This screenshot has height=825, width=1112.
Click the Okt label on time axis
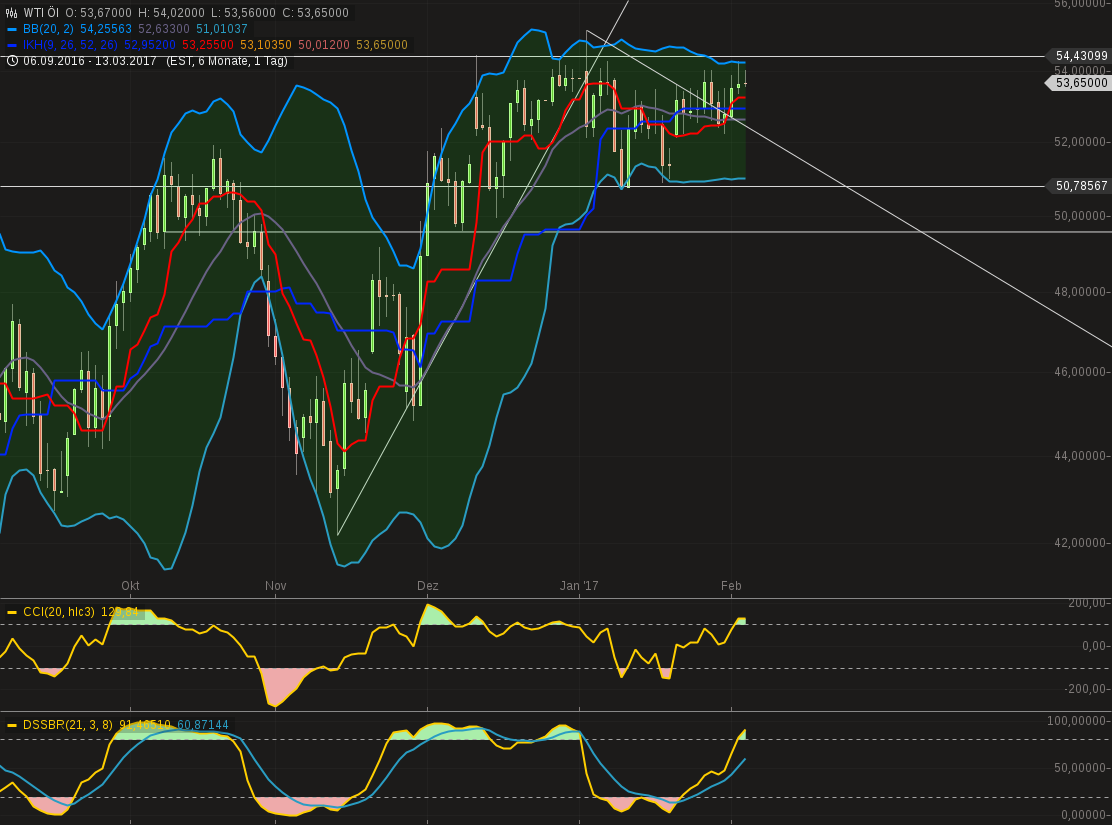tap(130, 586)
